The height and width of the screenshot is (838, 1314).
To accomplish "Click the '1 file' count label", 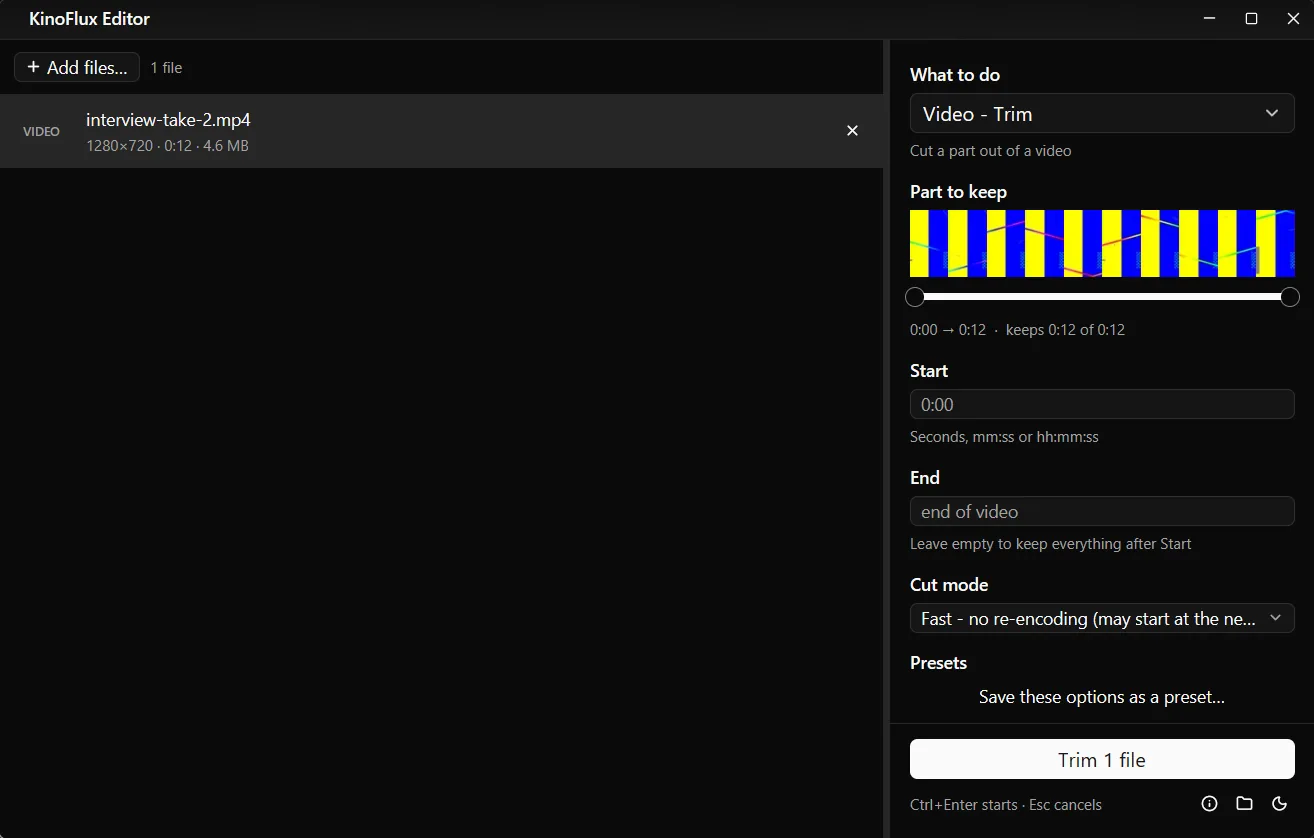I will pos(166,68).
